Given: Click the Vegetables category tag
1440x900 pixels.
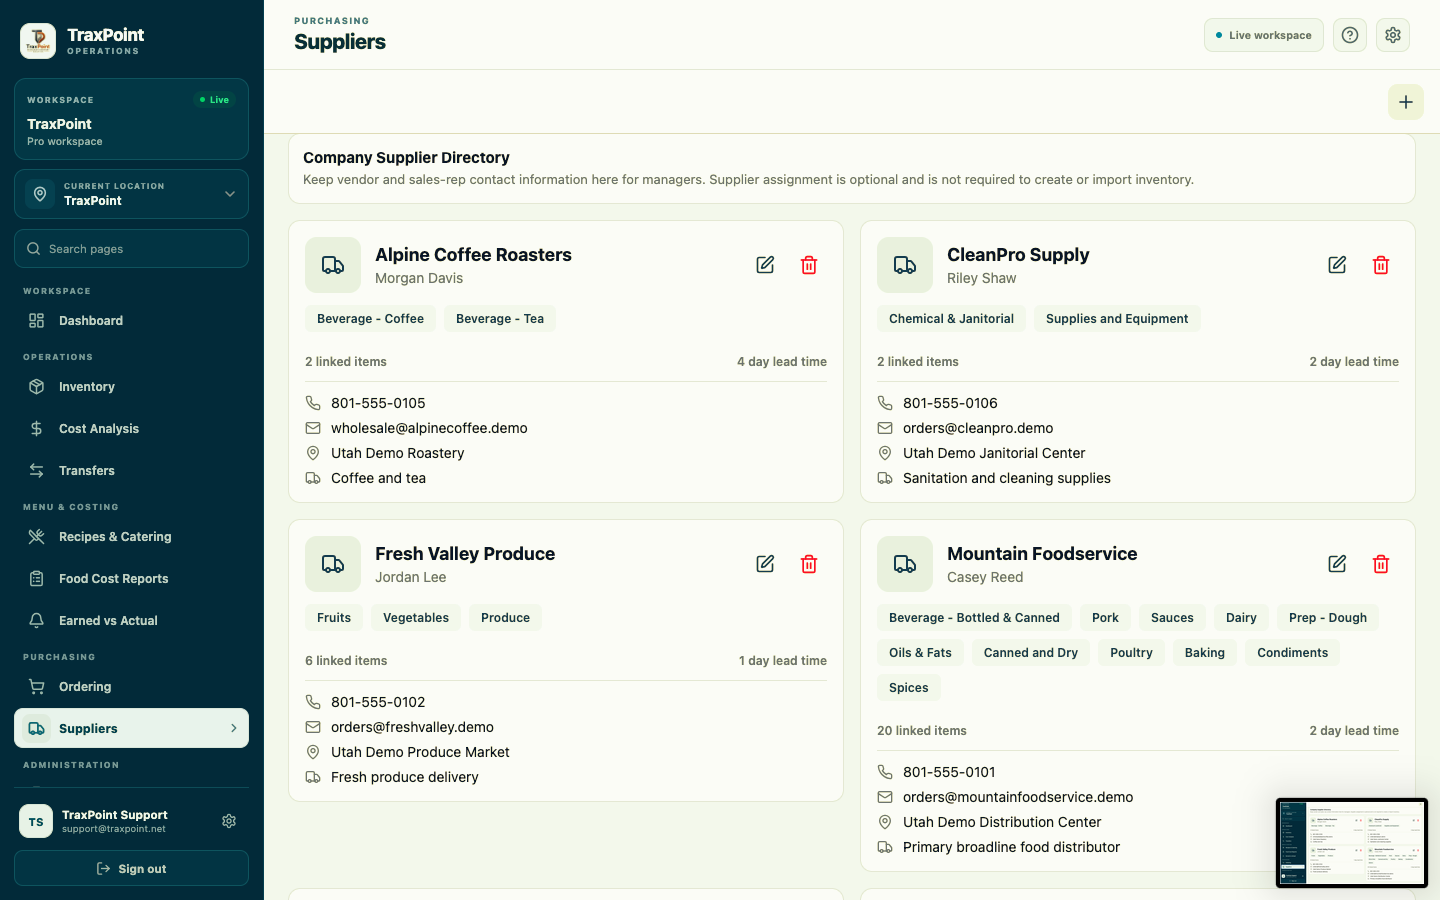Looking at the screenshot, I should pyautogui.click(x=416, y=618).
